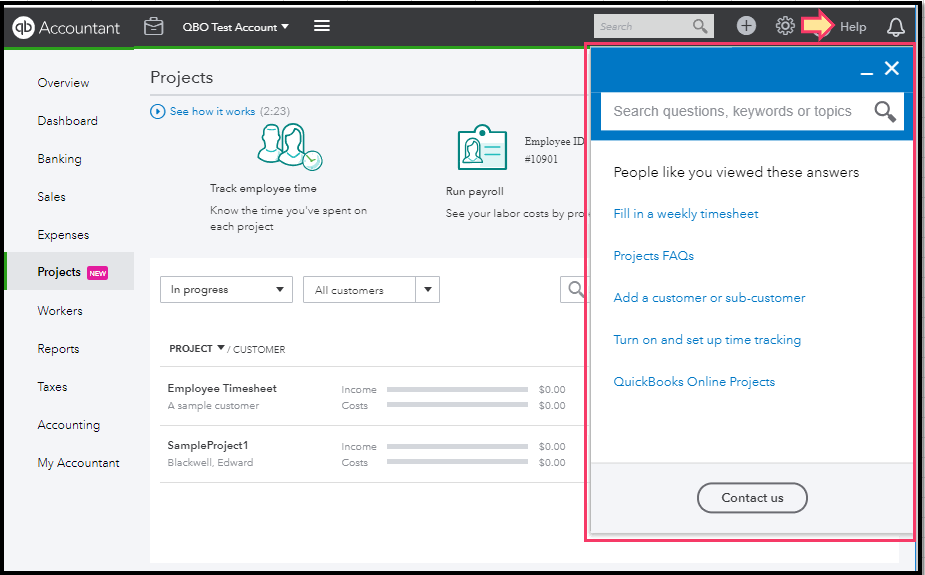The width and height of the screenshot is (925, 575).
Task: Toggle the hamburger navigation menu icon
Action: [x=322, y=26]
